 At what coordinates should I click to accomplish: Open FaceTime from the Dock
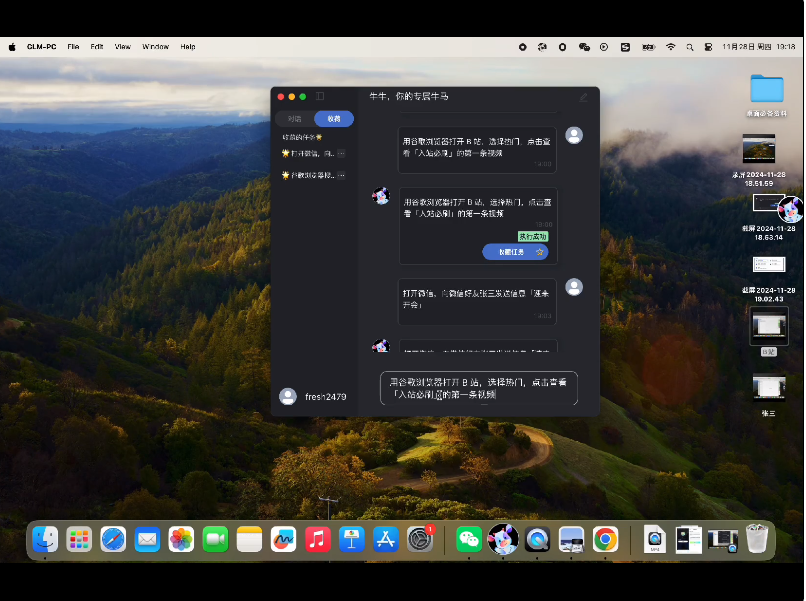pyautogui.click(x=215, y=539)
